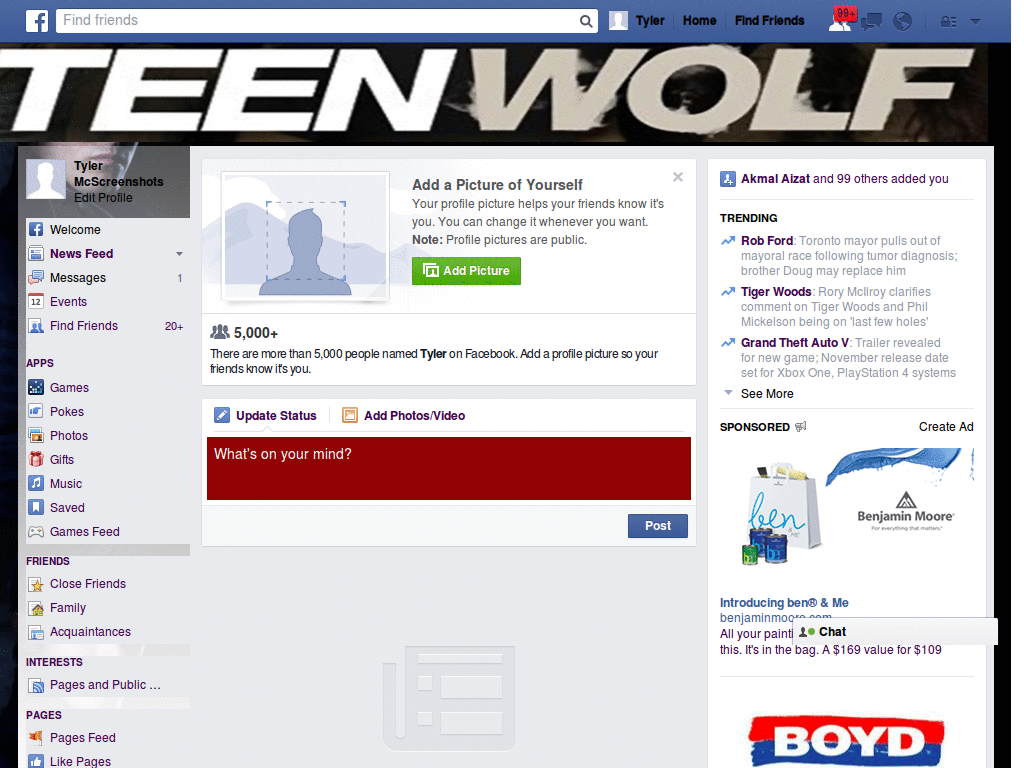Image resolution: width=1024 pixels, height=768 pixels.
Task: Expand the News Feed options arrow
Action: 179,253
